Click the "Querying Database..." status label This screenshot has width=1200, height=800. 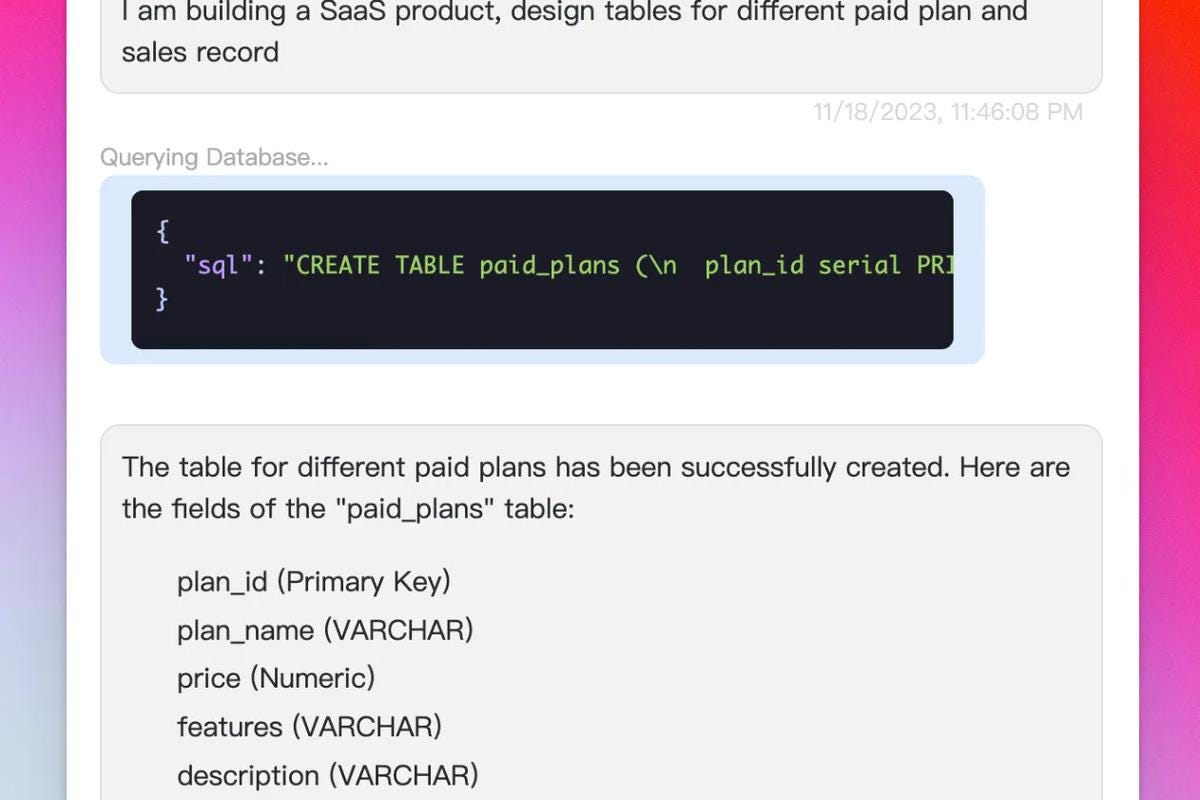coord(215,157)
